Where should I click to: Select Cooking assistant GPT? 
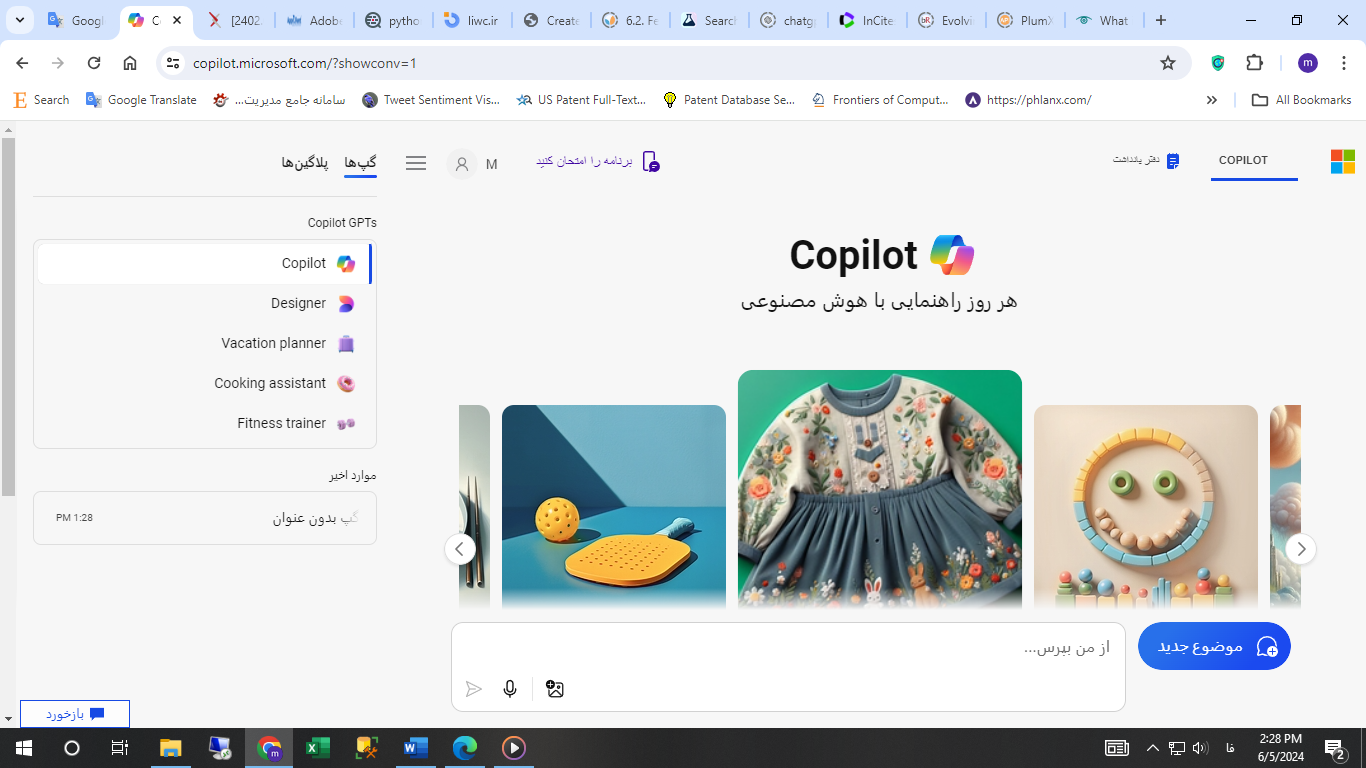coord(205,384)
